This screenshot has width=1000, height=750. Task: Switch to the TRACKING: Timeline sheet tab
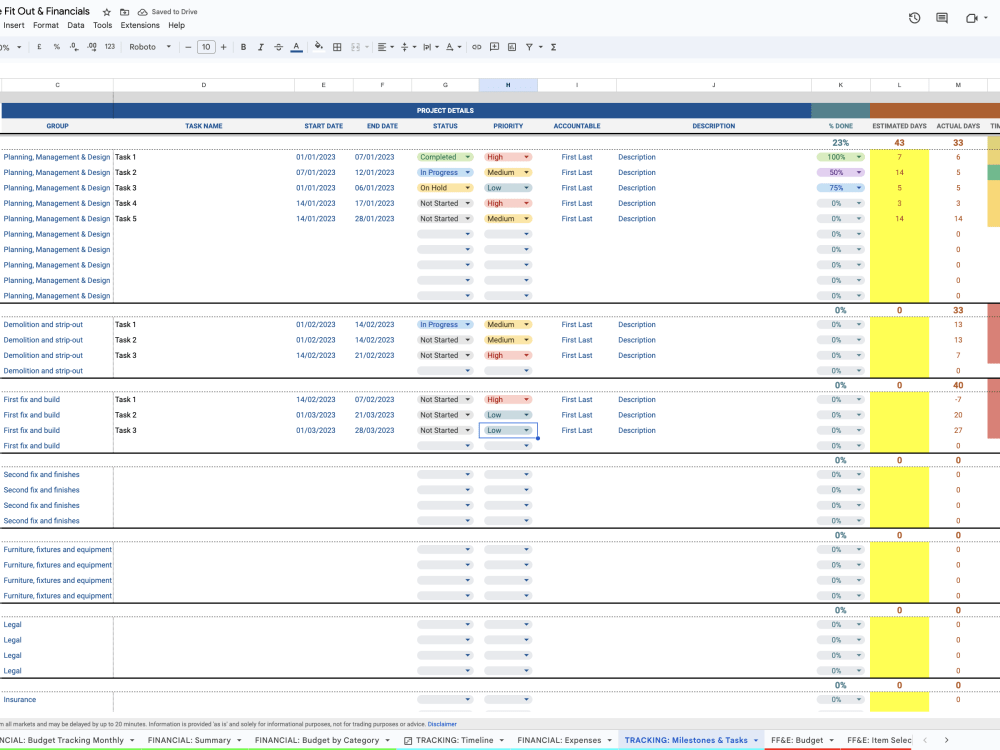[x=457, y=740]
